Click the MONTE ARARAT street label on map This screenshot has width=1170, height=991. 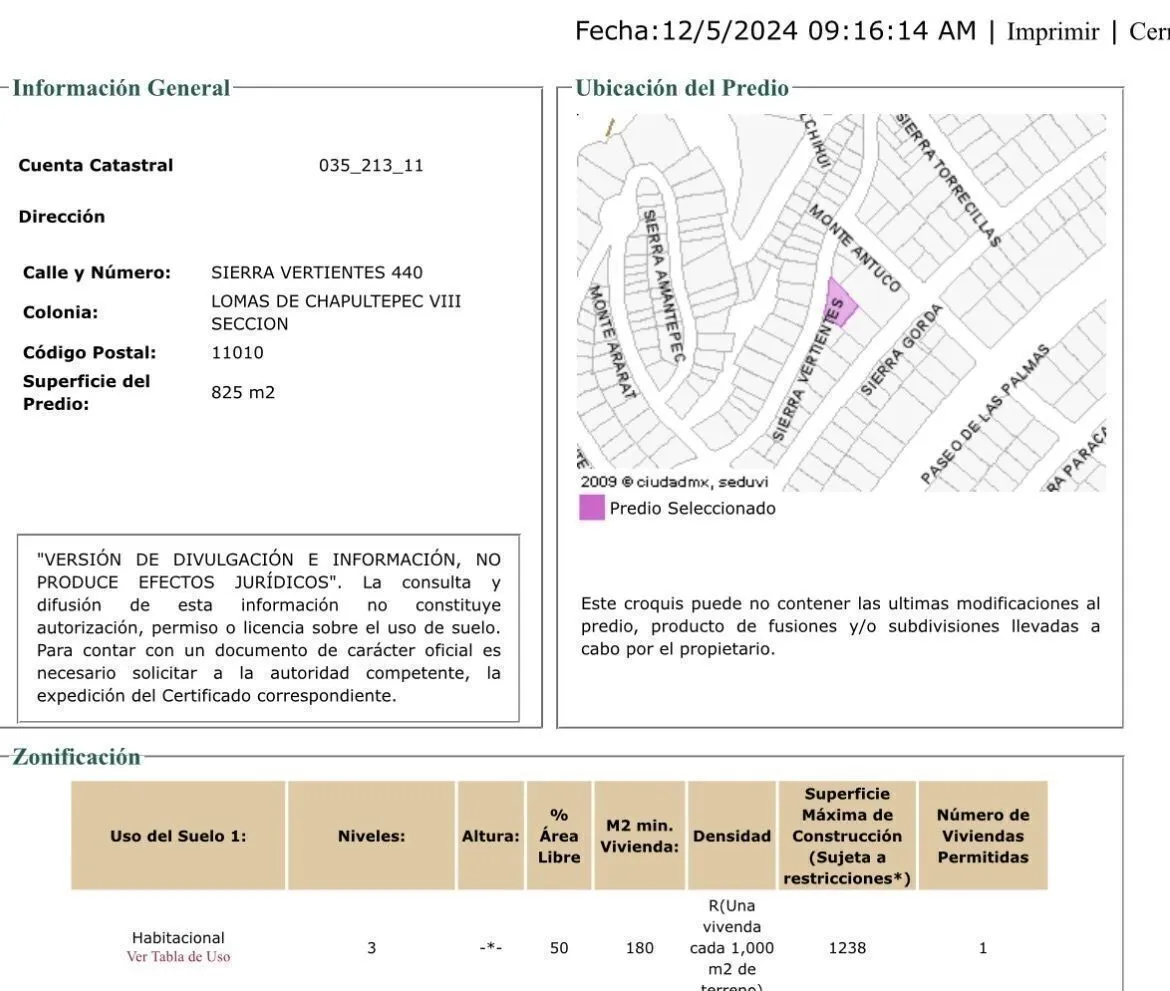coord(613,341)
